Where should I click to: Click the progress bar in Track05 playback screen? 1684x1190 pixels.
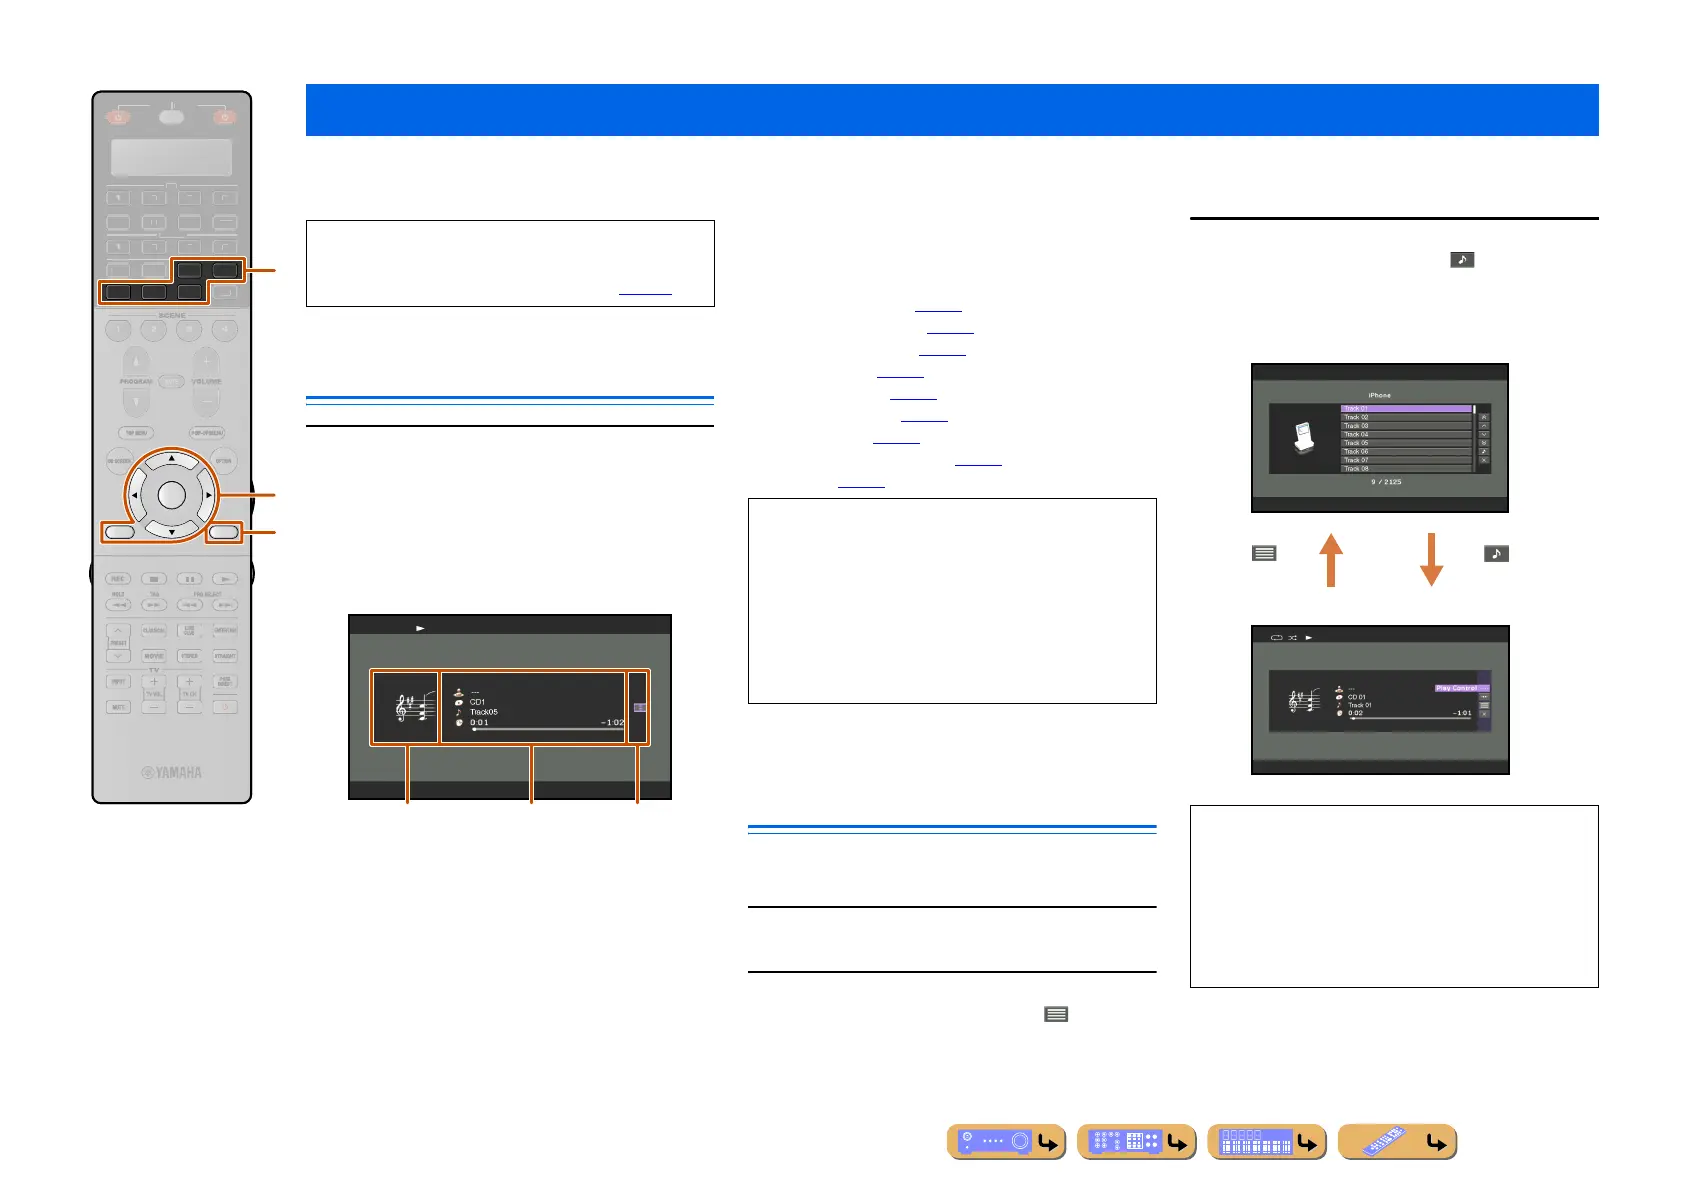click(x=549, y=729)
